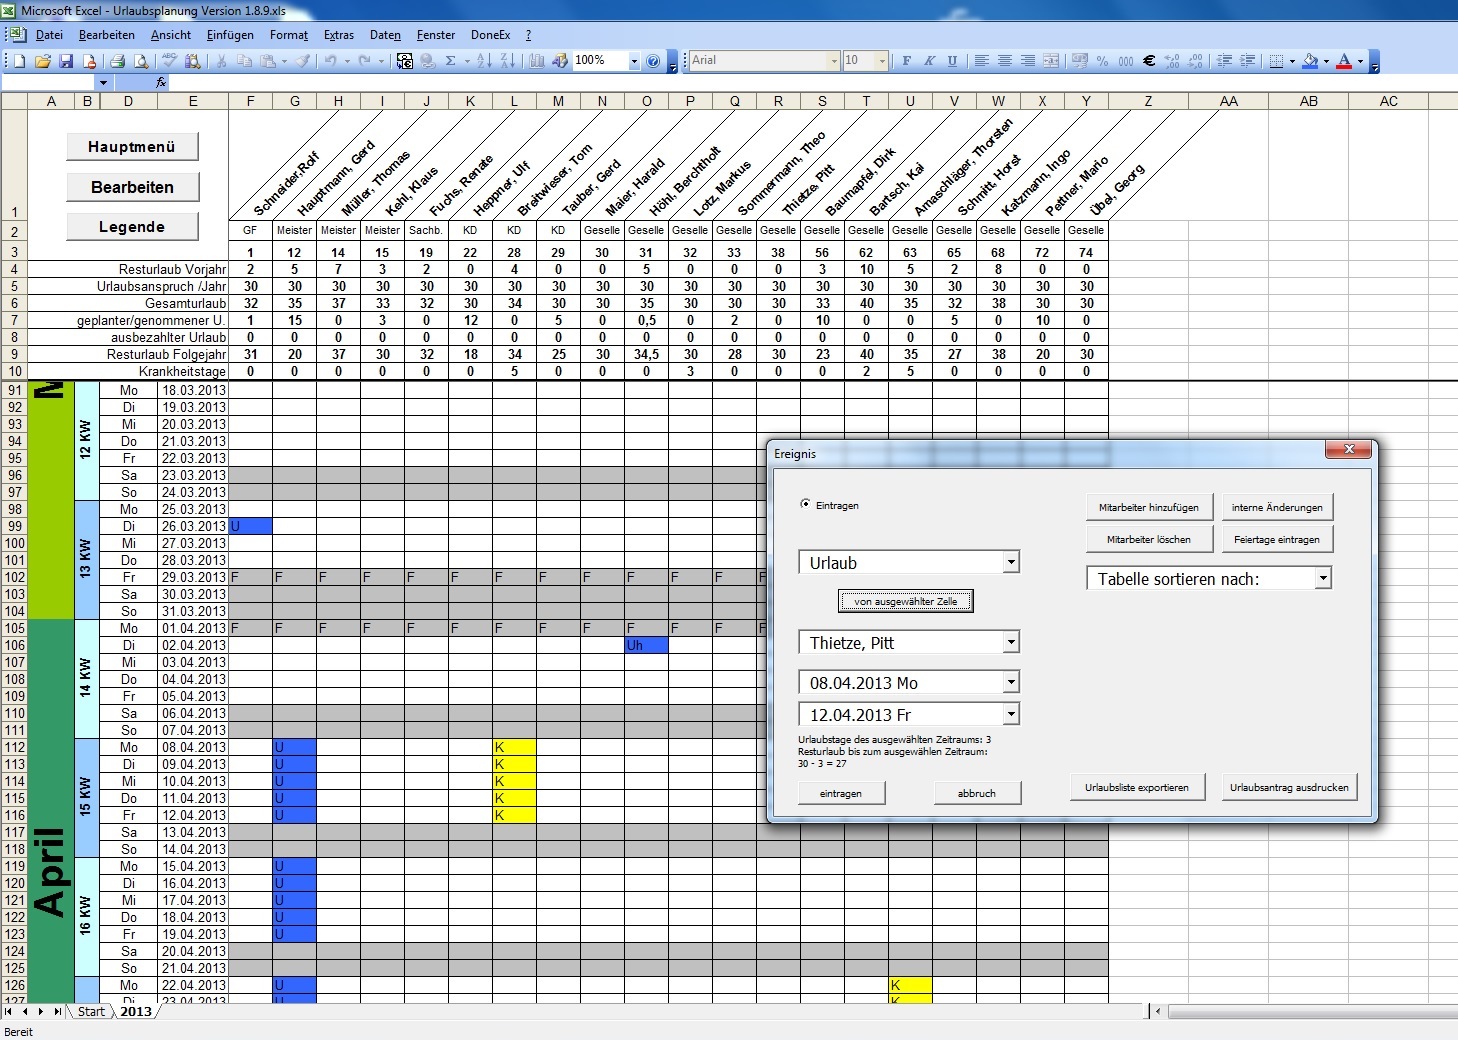Click the Name Box cell reference field
This screenshot has width=1458, height=1040.
point(50,82)
